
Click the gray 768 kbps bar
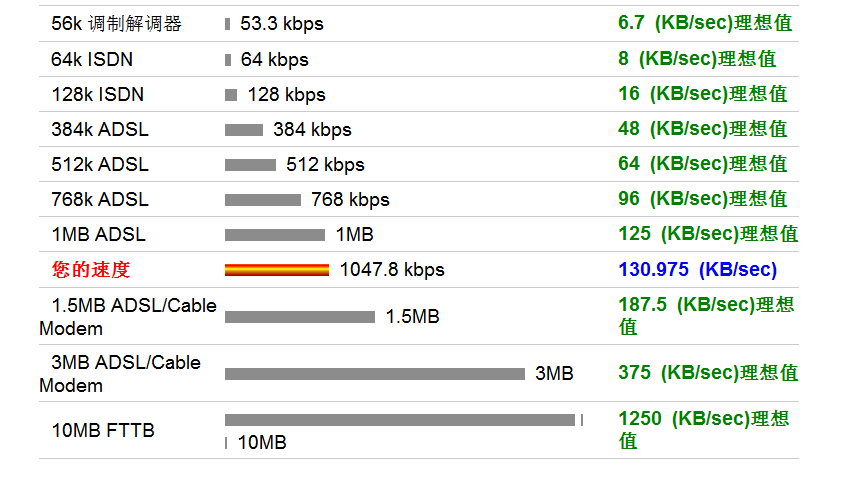coord(262,199)
